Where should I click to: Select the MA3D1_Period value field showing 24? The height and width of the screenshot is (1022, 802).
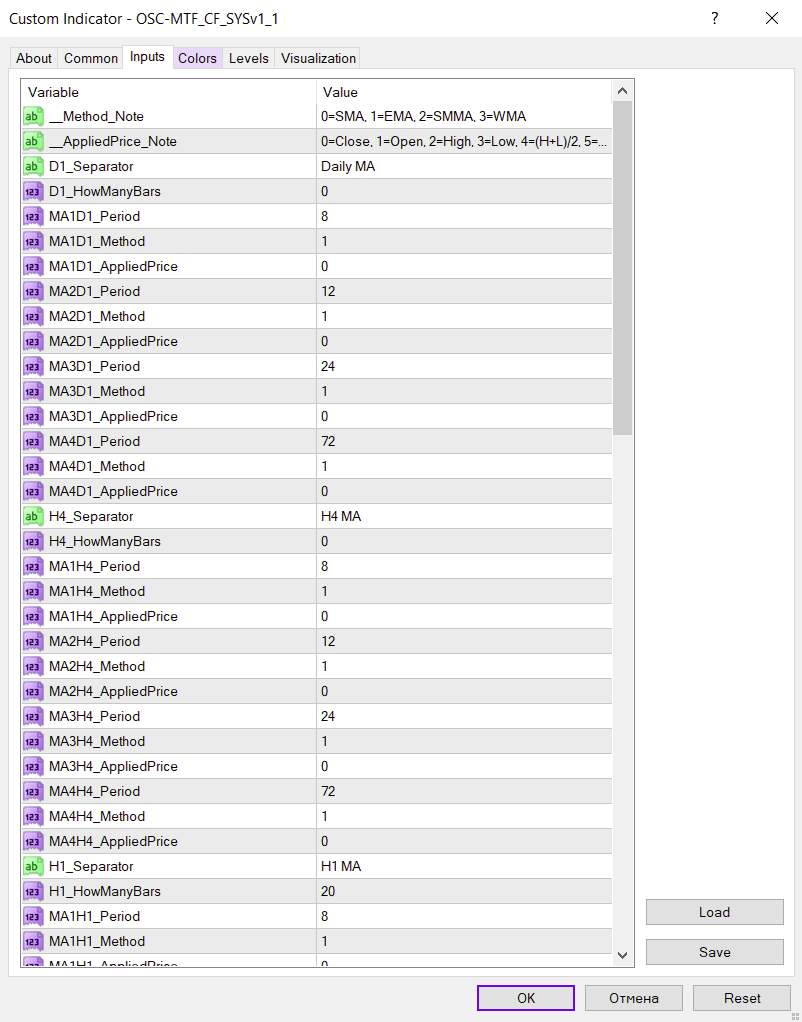tap(463, 366)
